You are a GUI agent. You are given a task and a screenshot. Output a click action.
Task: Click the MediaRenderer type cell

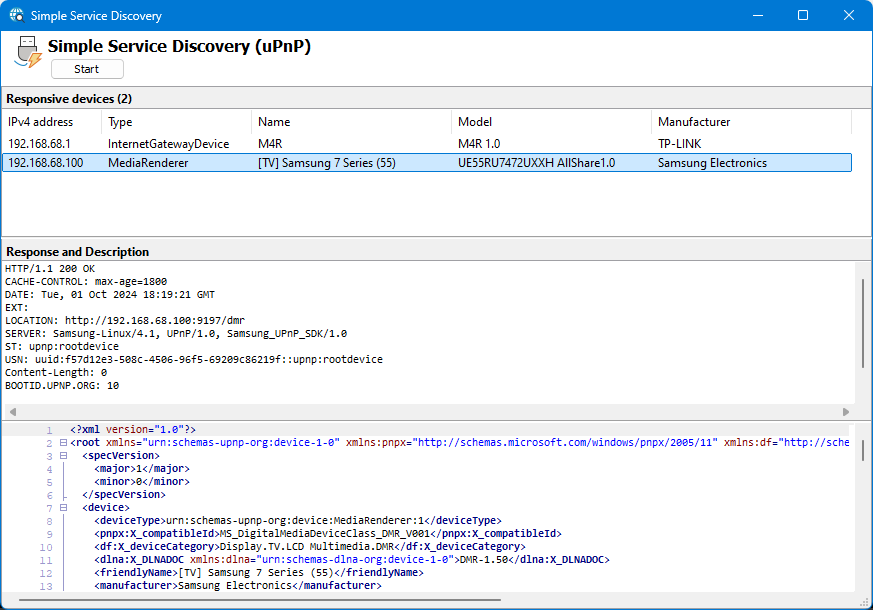click(148, 163)
